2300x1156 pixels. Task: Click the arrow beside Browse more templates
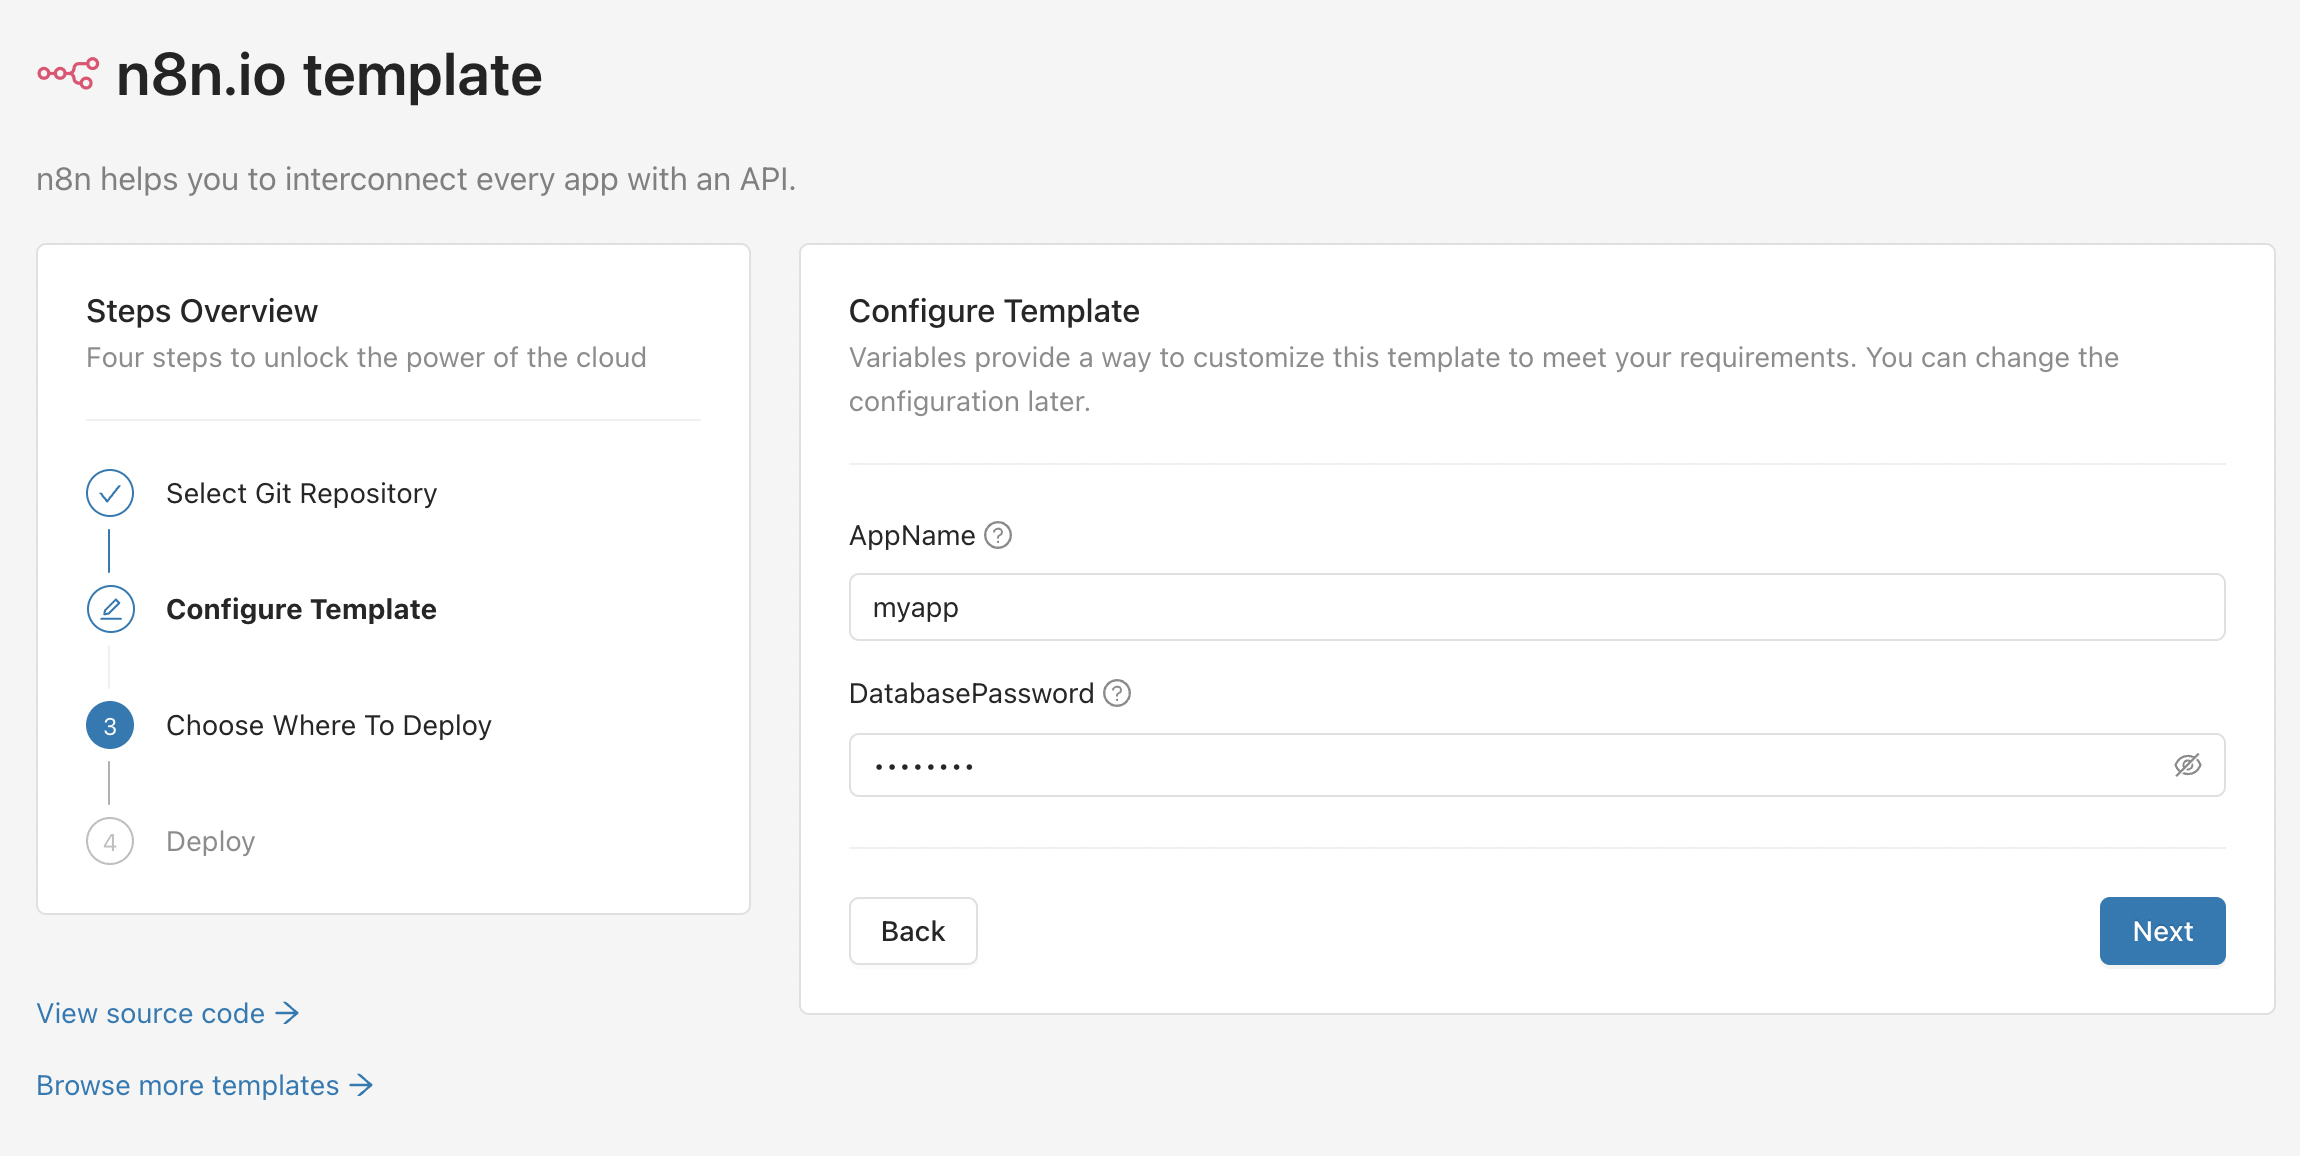click(361, 1085)
